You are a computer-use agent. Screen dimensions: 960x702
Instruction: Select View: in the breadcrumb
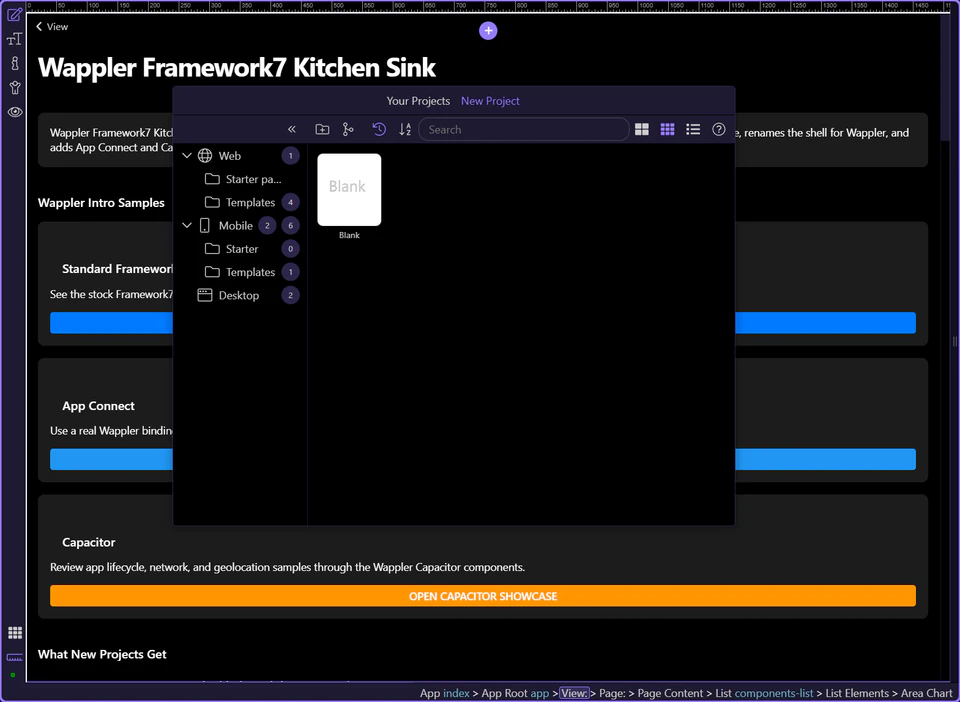pos(574,693)
